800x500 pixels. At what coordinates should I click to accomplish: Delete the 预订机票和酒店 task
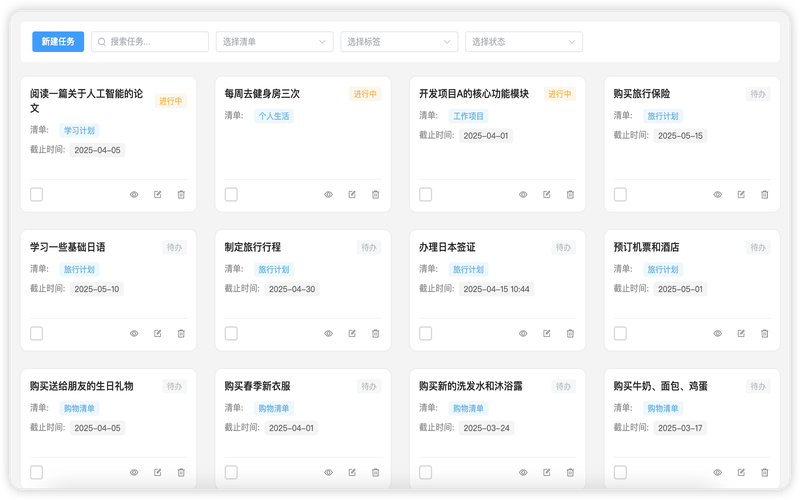pos(765,334)
